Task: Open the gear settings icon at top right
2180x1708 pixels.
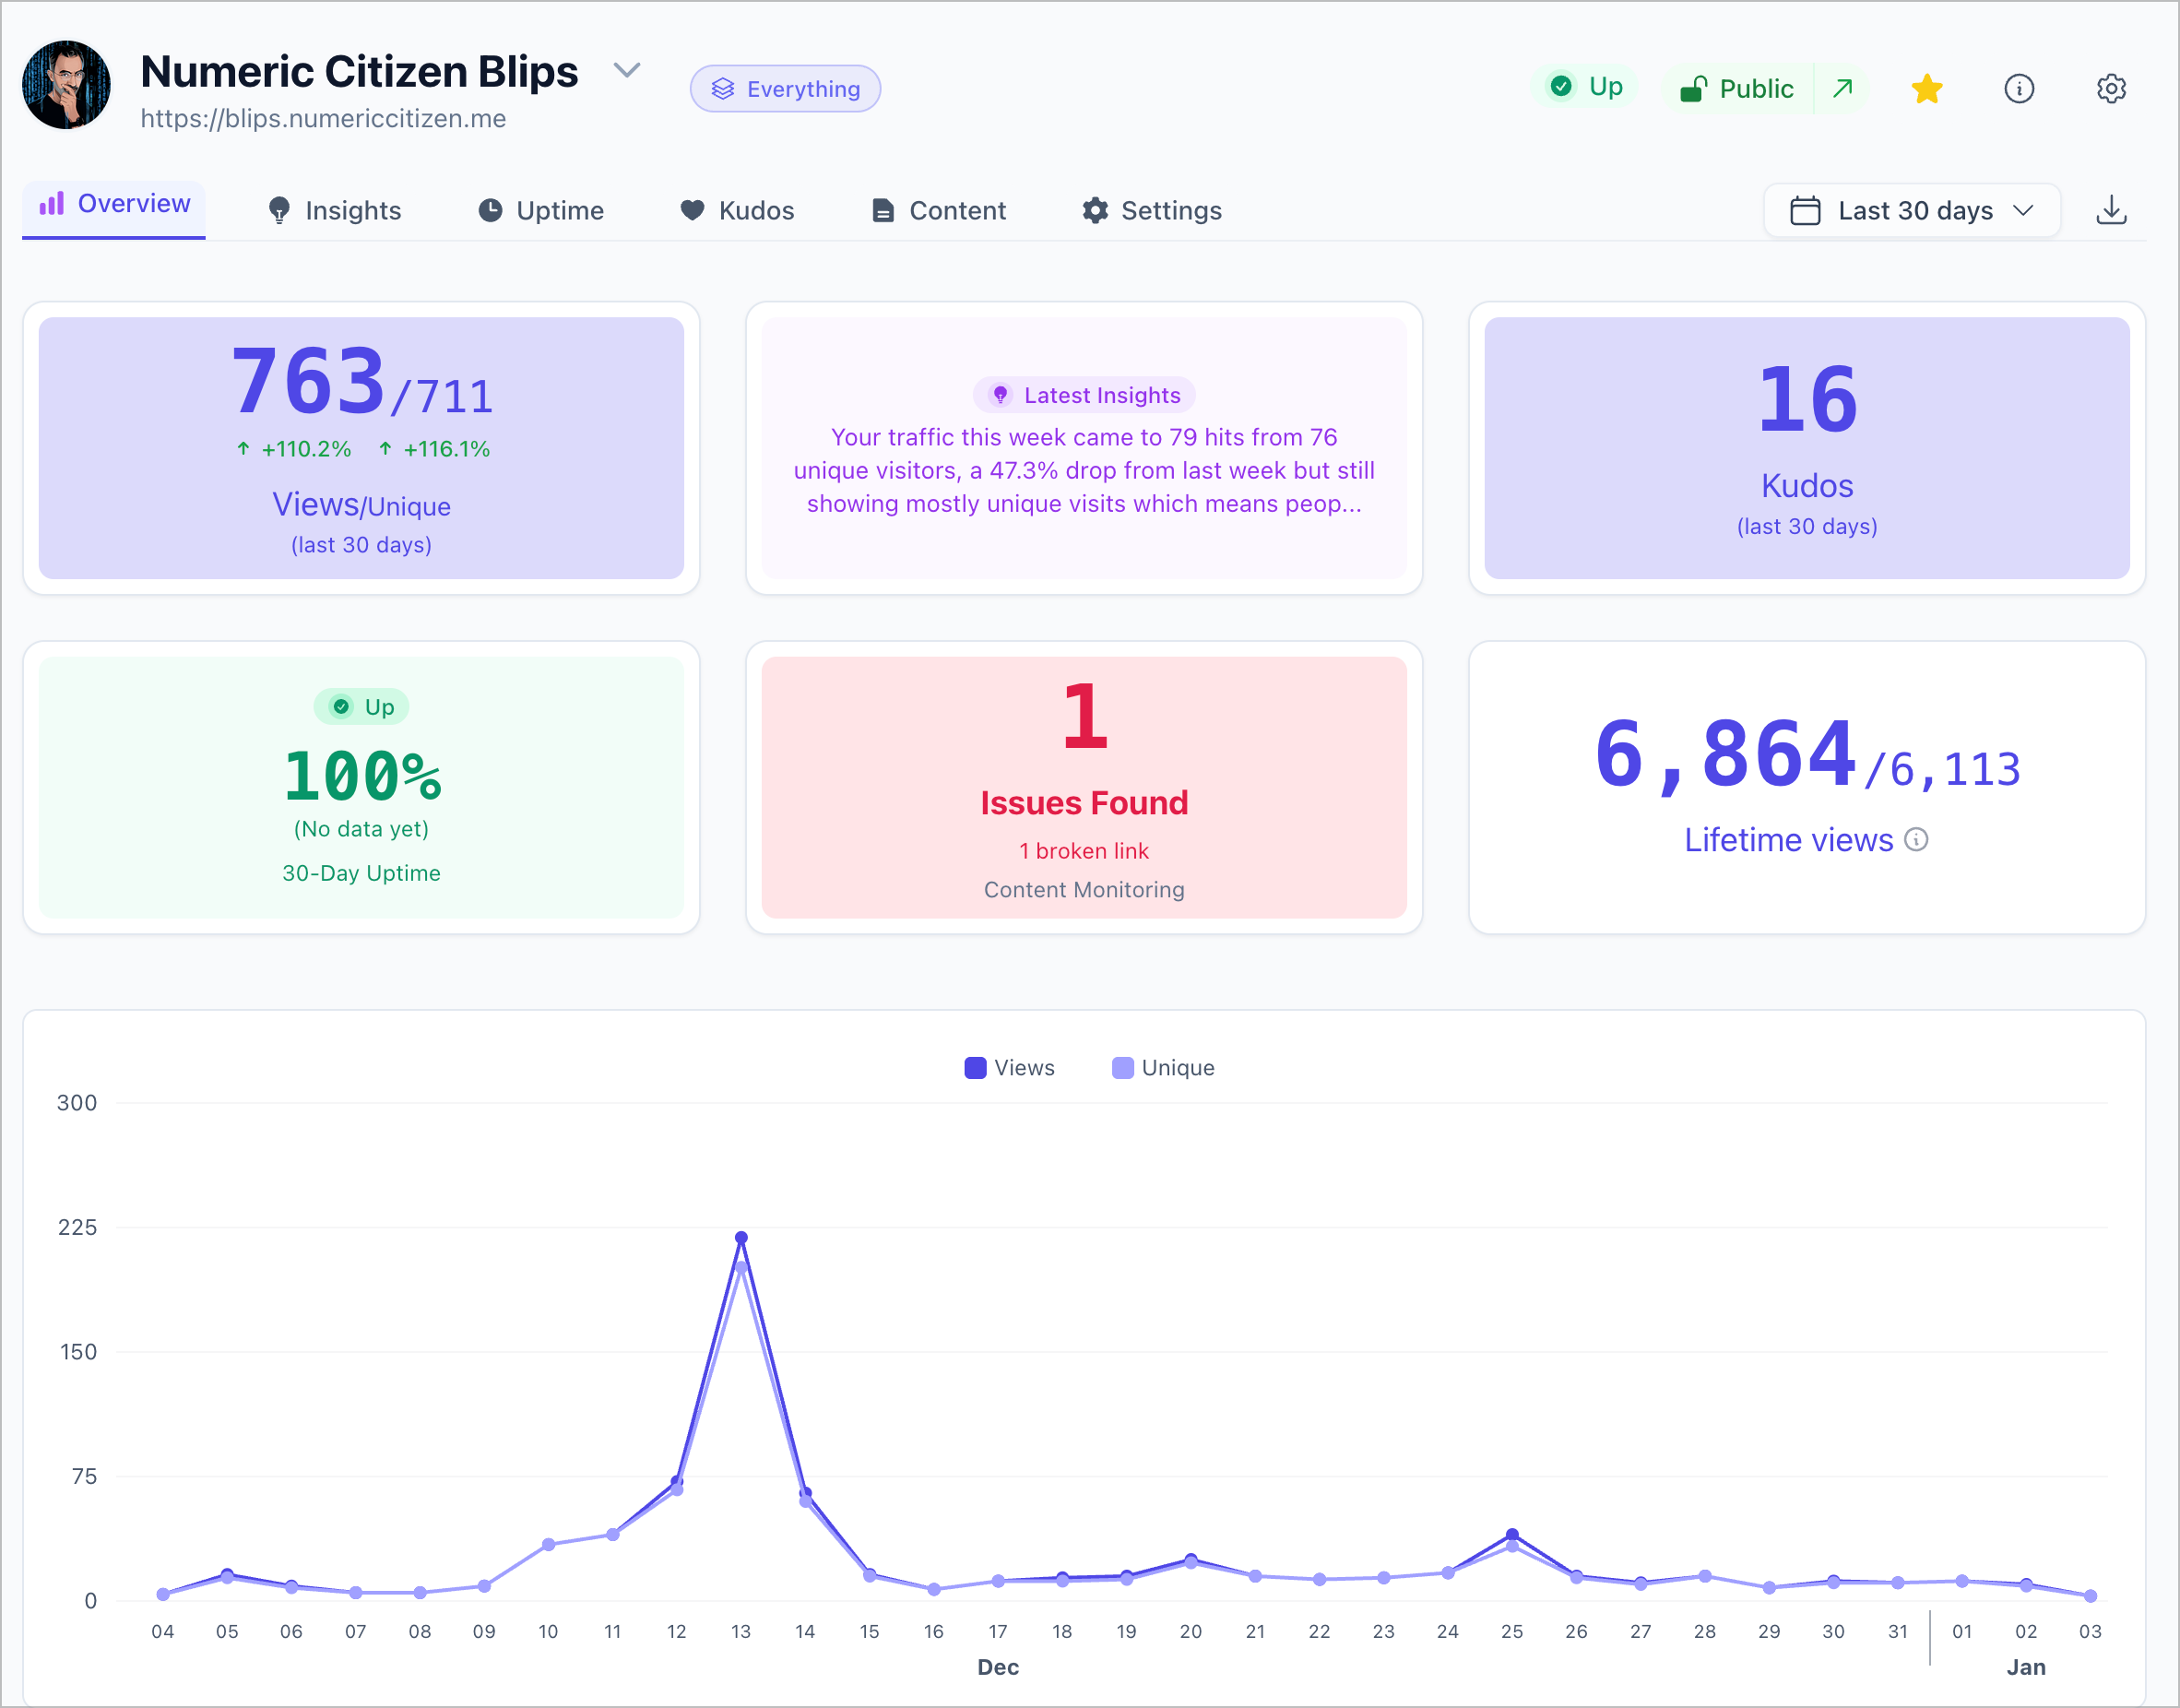Action: (2110, 89)
